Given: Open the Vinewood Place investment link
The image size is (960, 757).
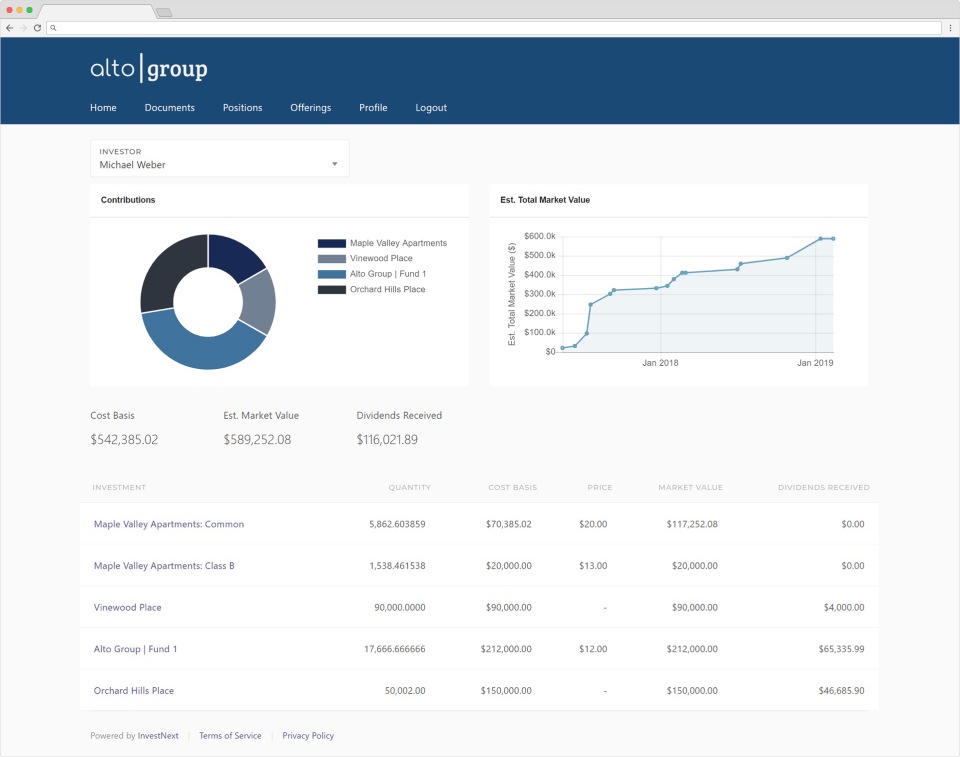Looking at the screenshot, I should click(127, 608).
